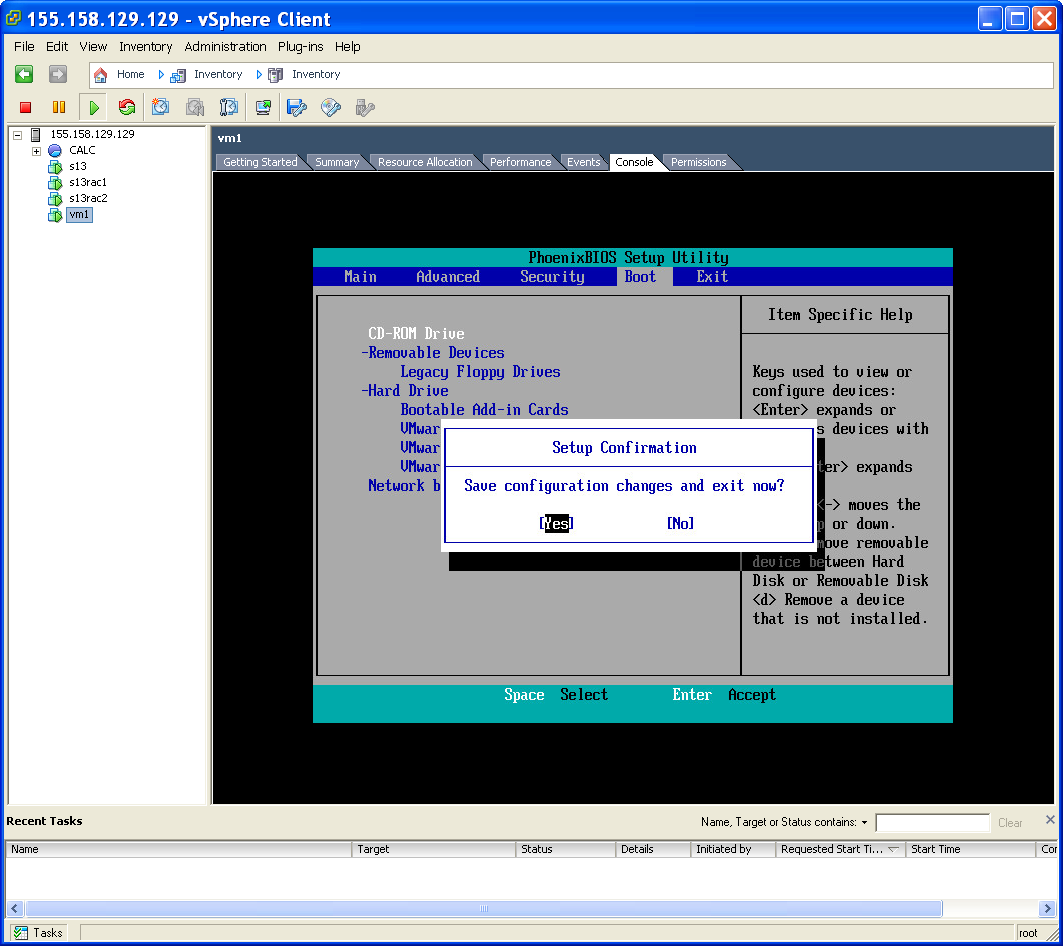Viewport: 1063px width, 946px height.
Task: Click the Target column header
Action: pyautogui.click(x=434, y=849)
